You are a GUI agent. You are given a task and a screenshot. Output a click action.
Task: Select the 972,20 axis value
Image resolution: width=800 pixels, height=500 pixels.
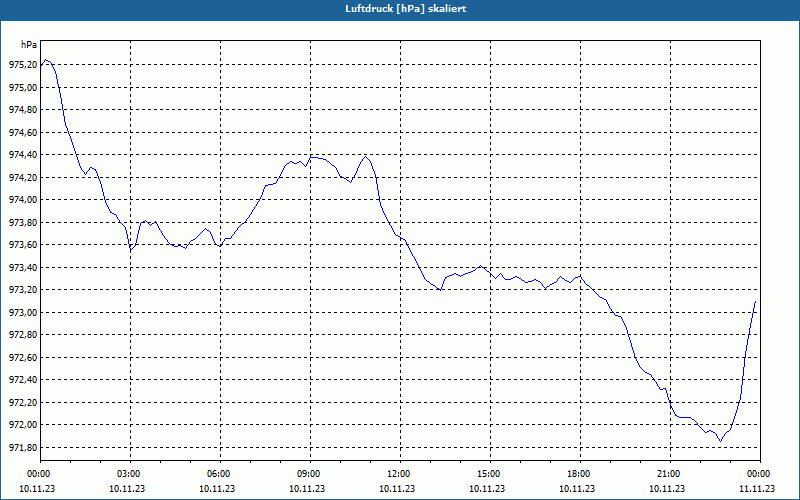[x=23, y=402]
